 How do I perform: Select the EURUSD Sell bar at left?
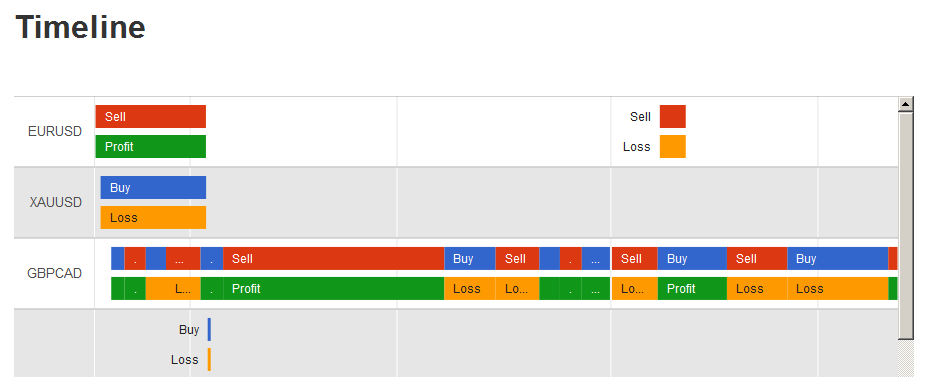tap(150, 117)
